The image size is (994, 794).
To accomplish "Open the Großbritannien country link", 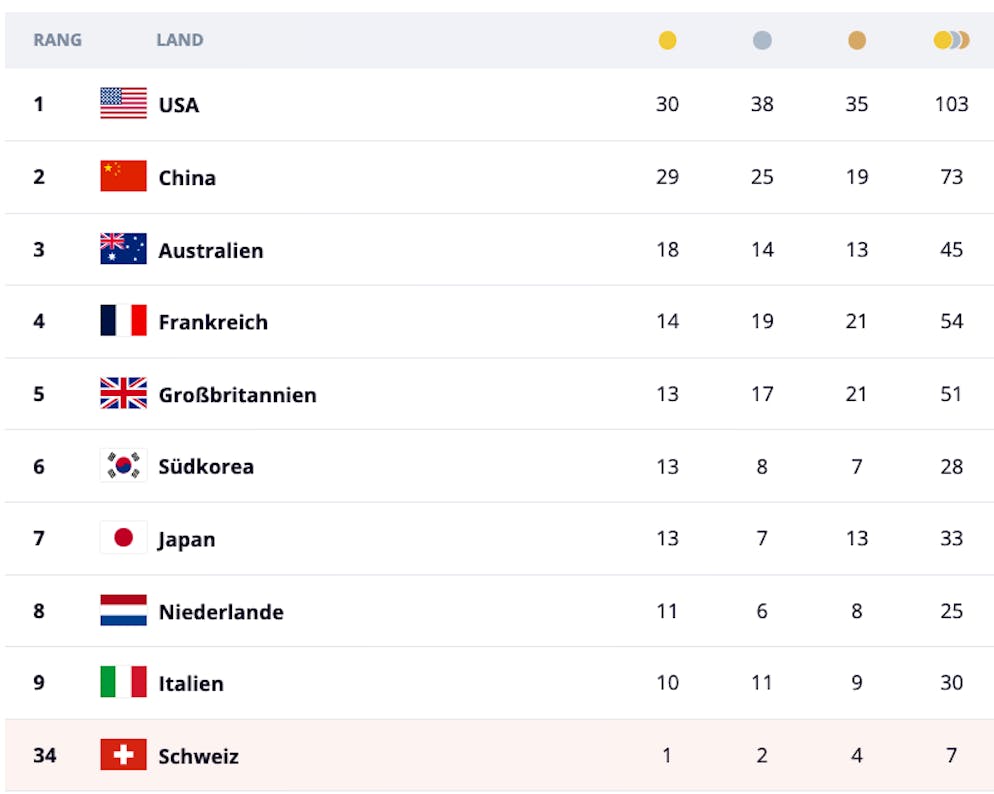I will tap(237, 395).
